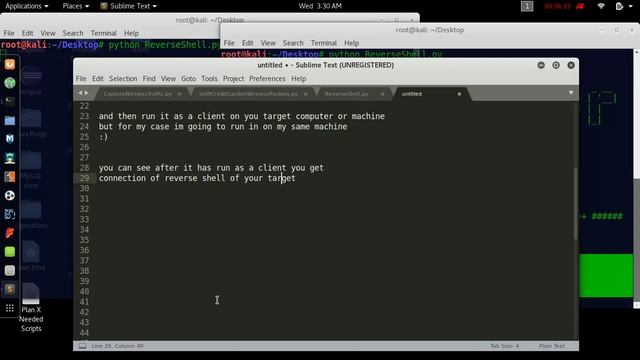Open the clock calendar Wed 3:30 AM
The image size is (640, 360).
pyautogui.click(x=320, y=6)
